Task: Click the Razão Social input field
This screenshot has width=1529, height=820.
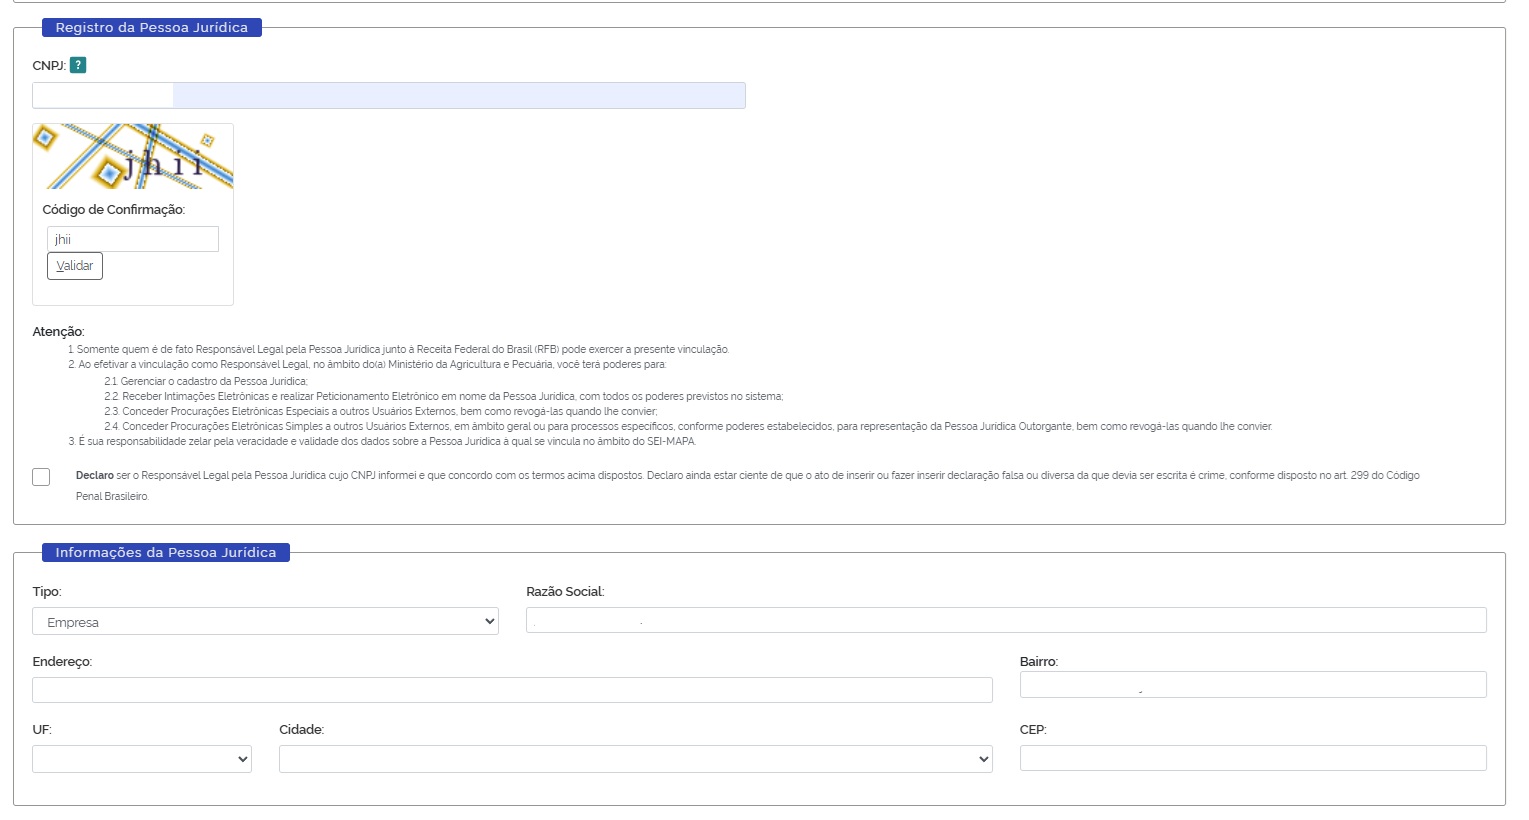Action: (x=1006, y=620)
